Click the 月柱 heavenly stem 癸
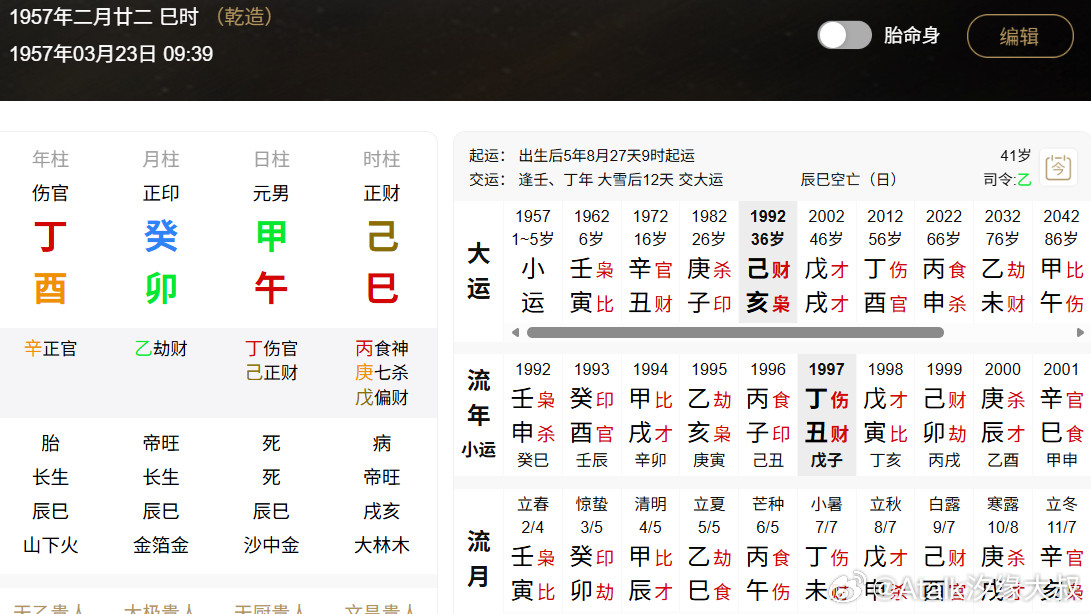The height and width of the screenshot is (614, 1091). (161, 236)
